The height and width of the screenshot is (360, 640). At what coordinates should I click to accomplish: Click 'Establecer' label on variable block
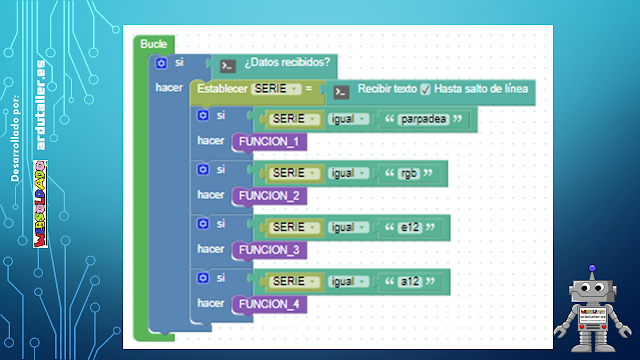pyautogui.click(x=222, y=89)
